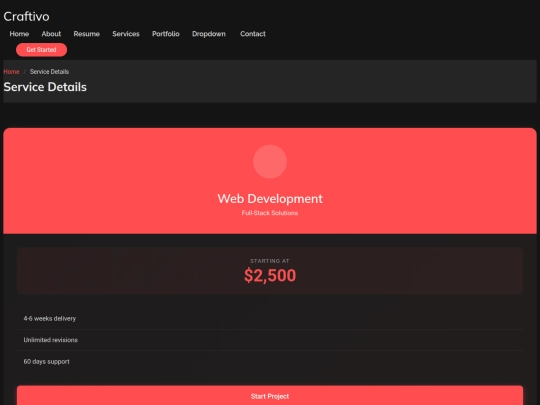
Task: Follow the Home breadcrumb link
Action: [x=11, y=72]
